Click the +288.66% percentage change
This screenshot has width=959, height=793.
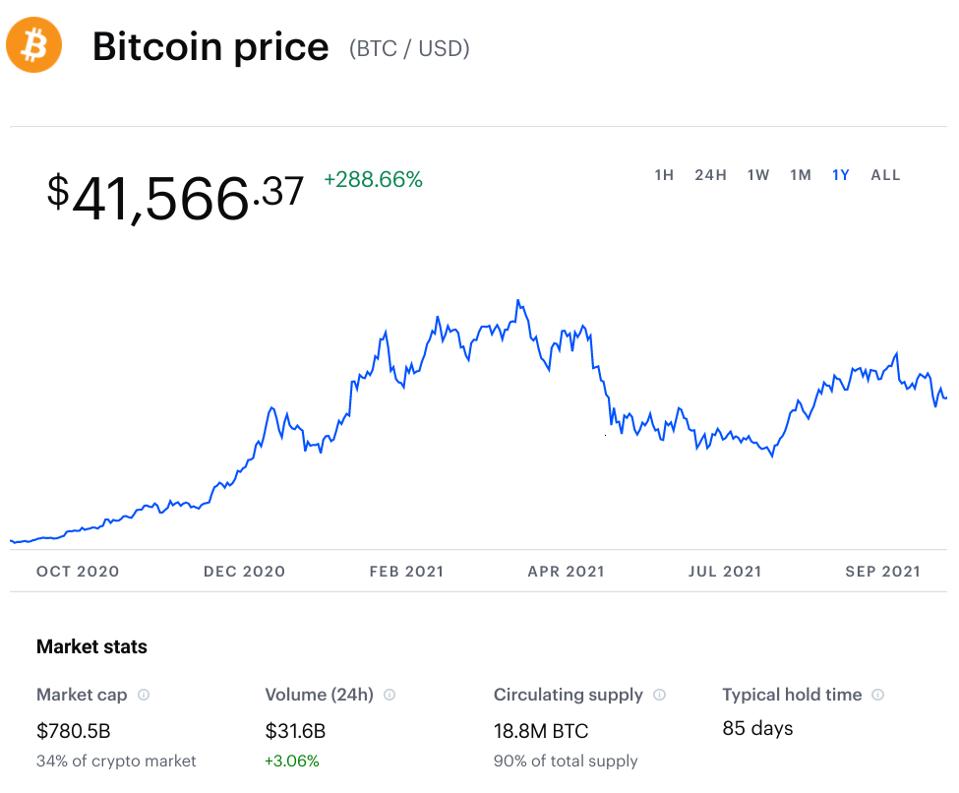pyautogui.click(x=373, y=179)
